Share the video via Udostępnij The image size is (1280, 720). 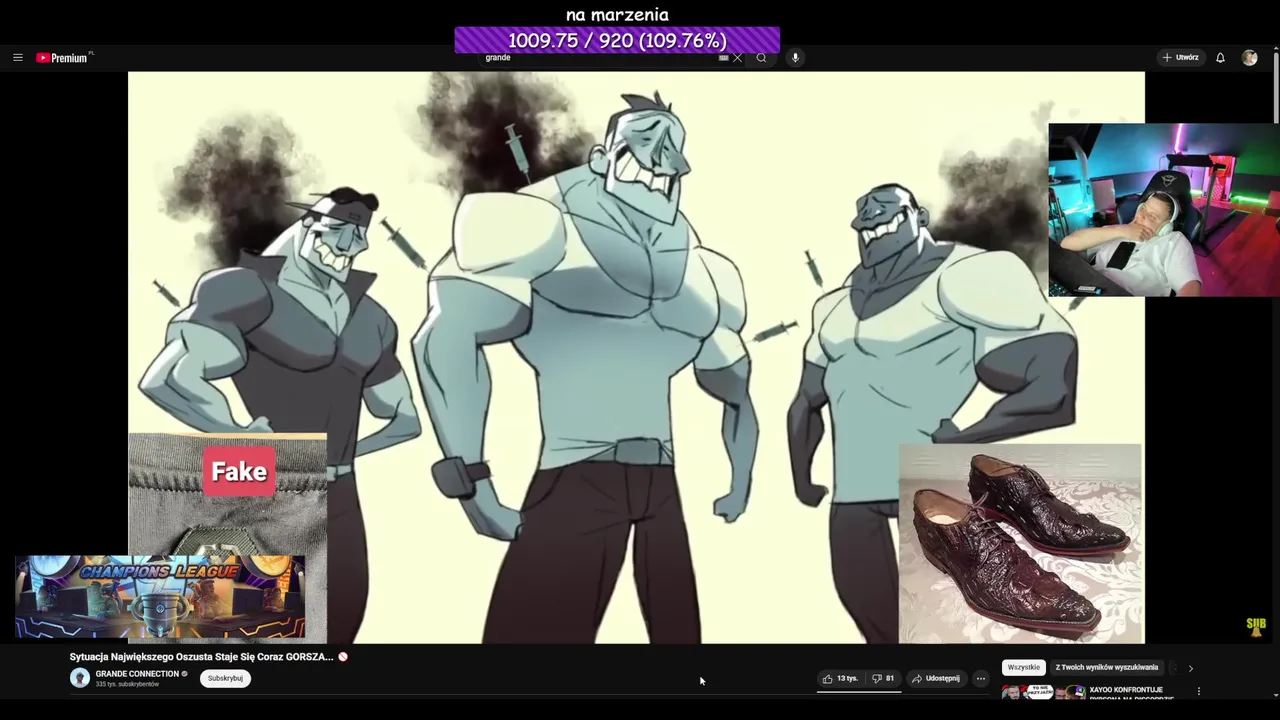coord(936,679)
